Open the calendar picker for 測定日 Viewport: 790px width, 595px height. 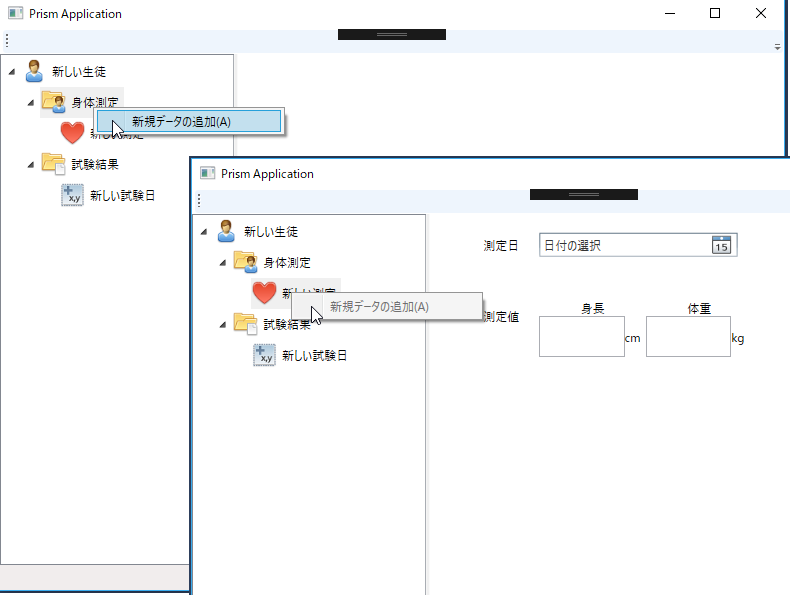click(721, 245)
